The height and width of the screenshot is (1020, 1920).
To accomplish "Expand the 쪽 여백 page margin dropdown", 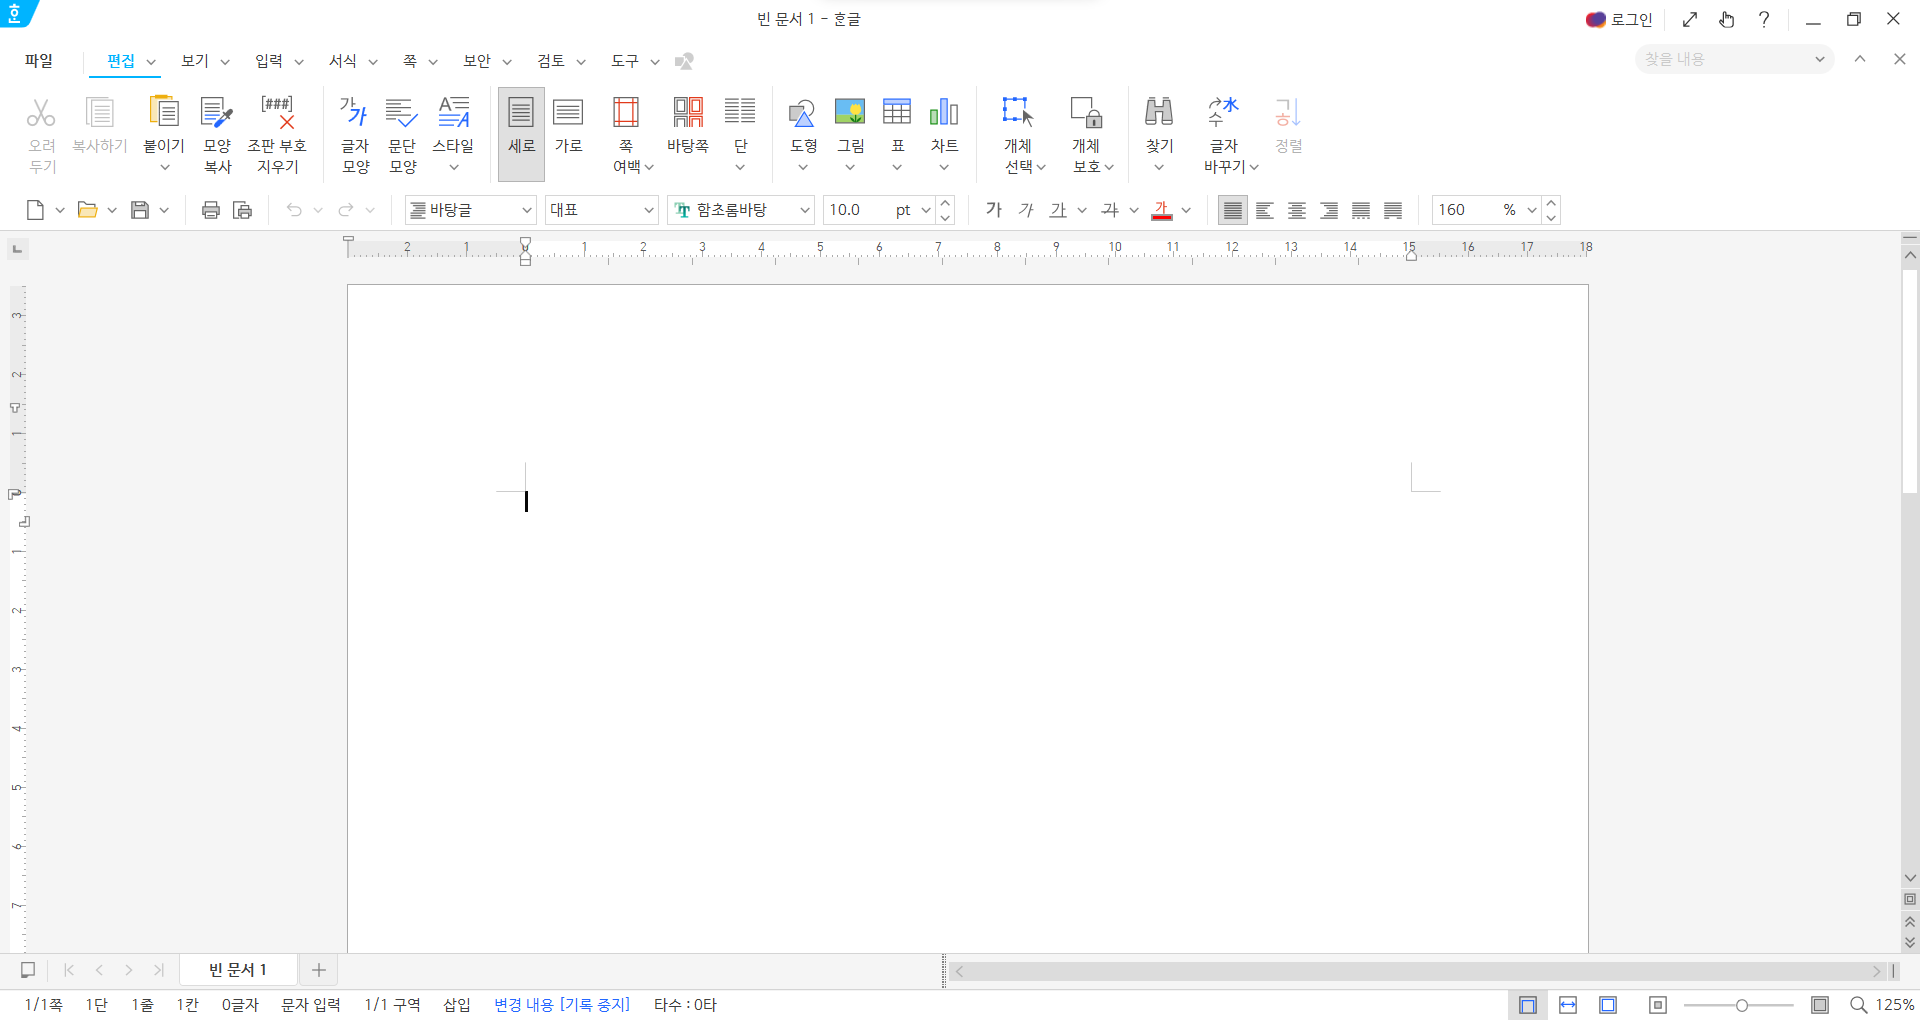I will click(x=649, y=167).
